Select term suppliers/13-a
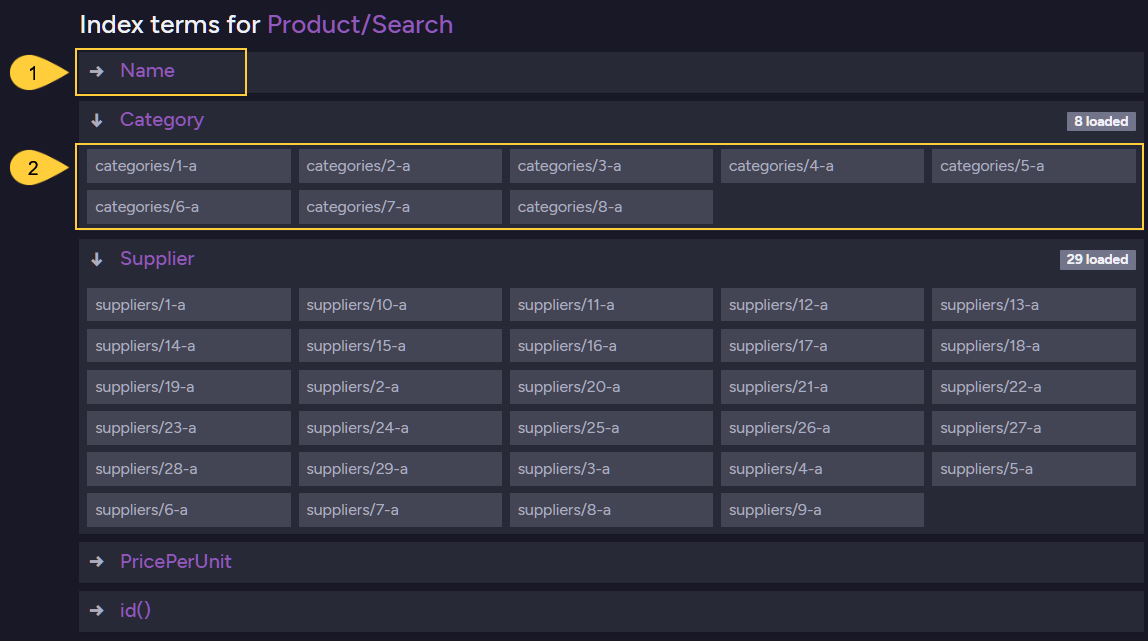Viewport: 1148px width, 641px height. coord(1034,305)
